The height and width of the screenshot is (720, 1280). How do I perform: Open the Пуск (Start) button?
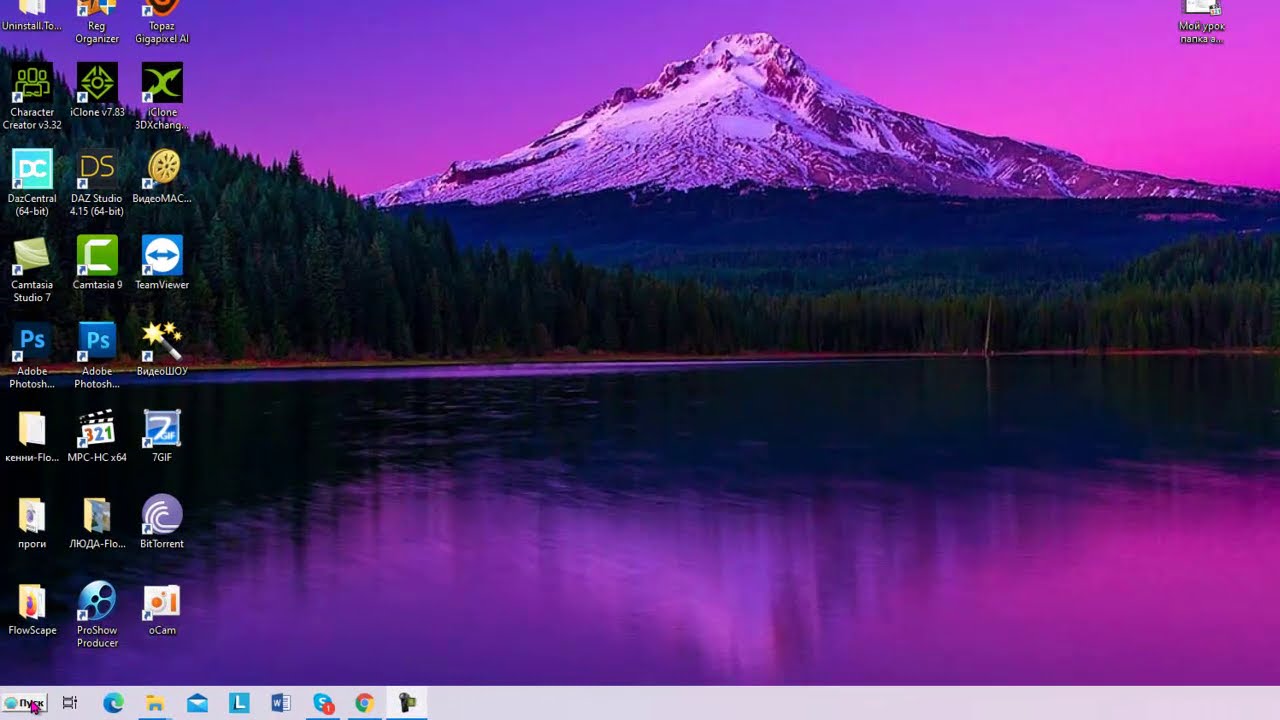[25, 703]
